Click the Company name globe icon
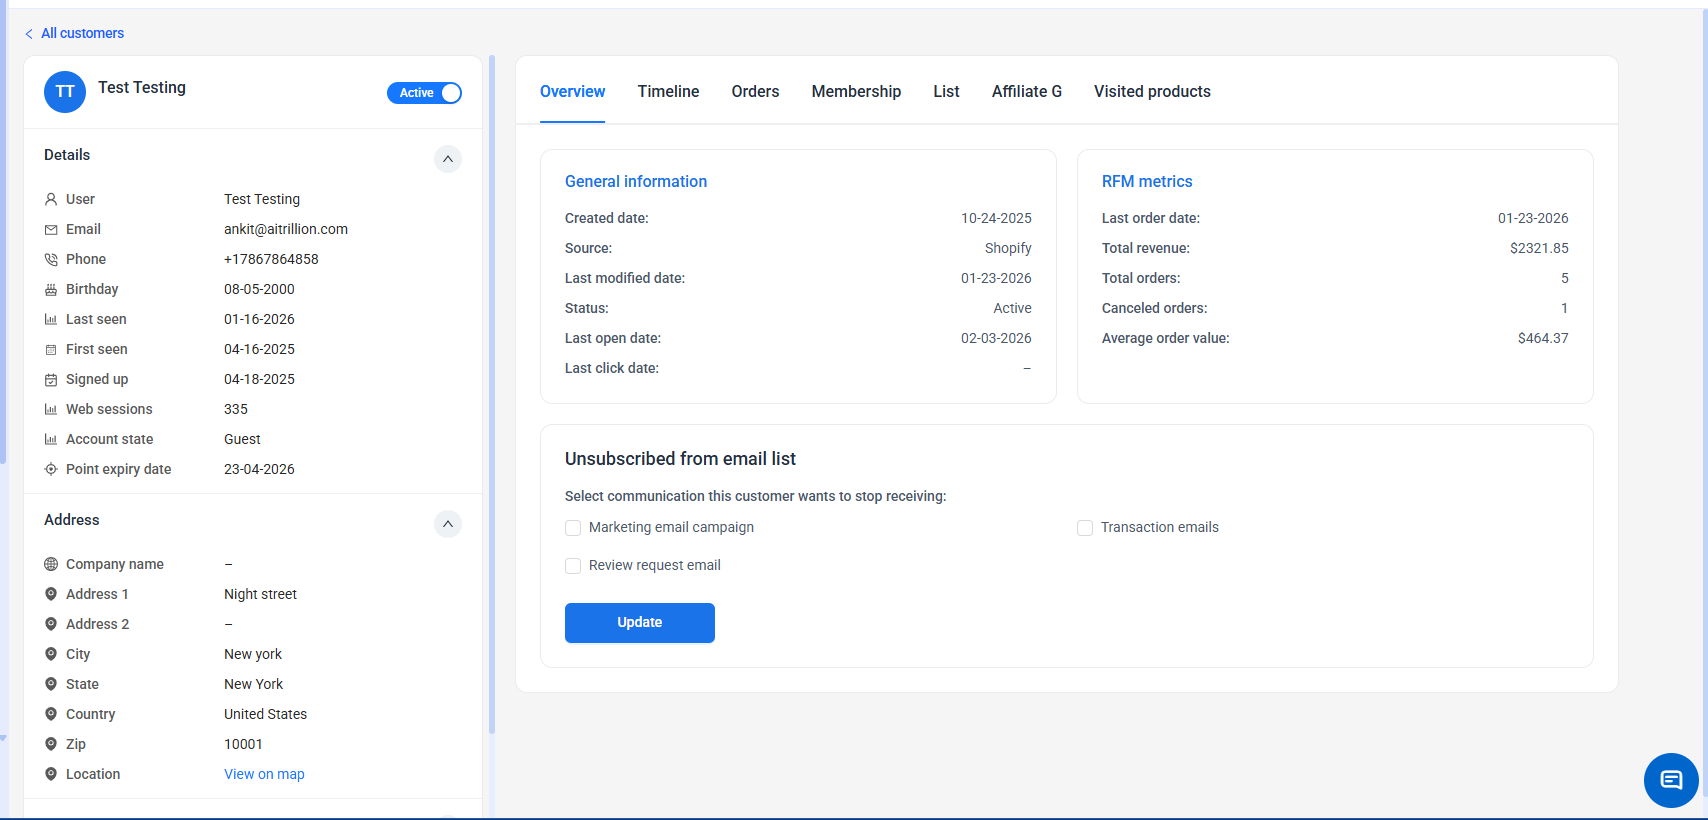 coord(51,565)
